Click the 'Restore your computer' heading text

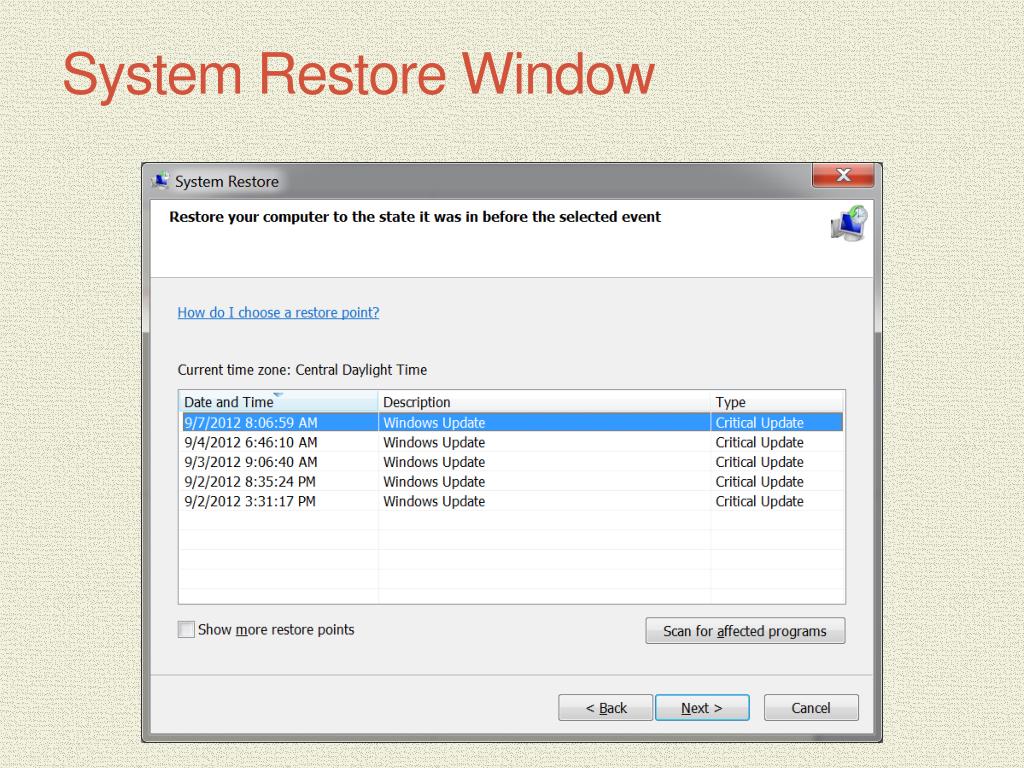click(x=415, y=217)
